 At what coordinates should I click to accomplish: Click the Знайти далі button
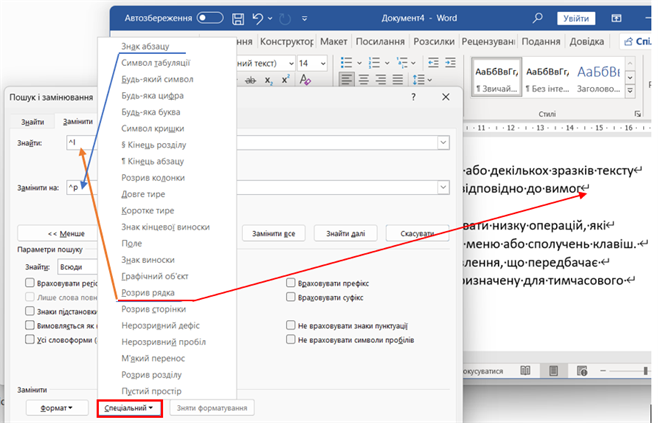344,233
